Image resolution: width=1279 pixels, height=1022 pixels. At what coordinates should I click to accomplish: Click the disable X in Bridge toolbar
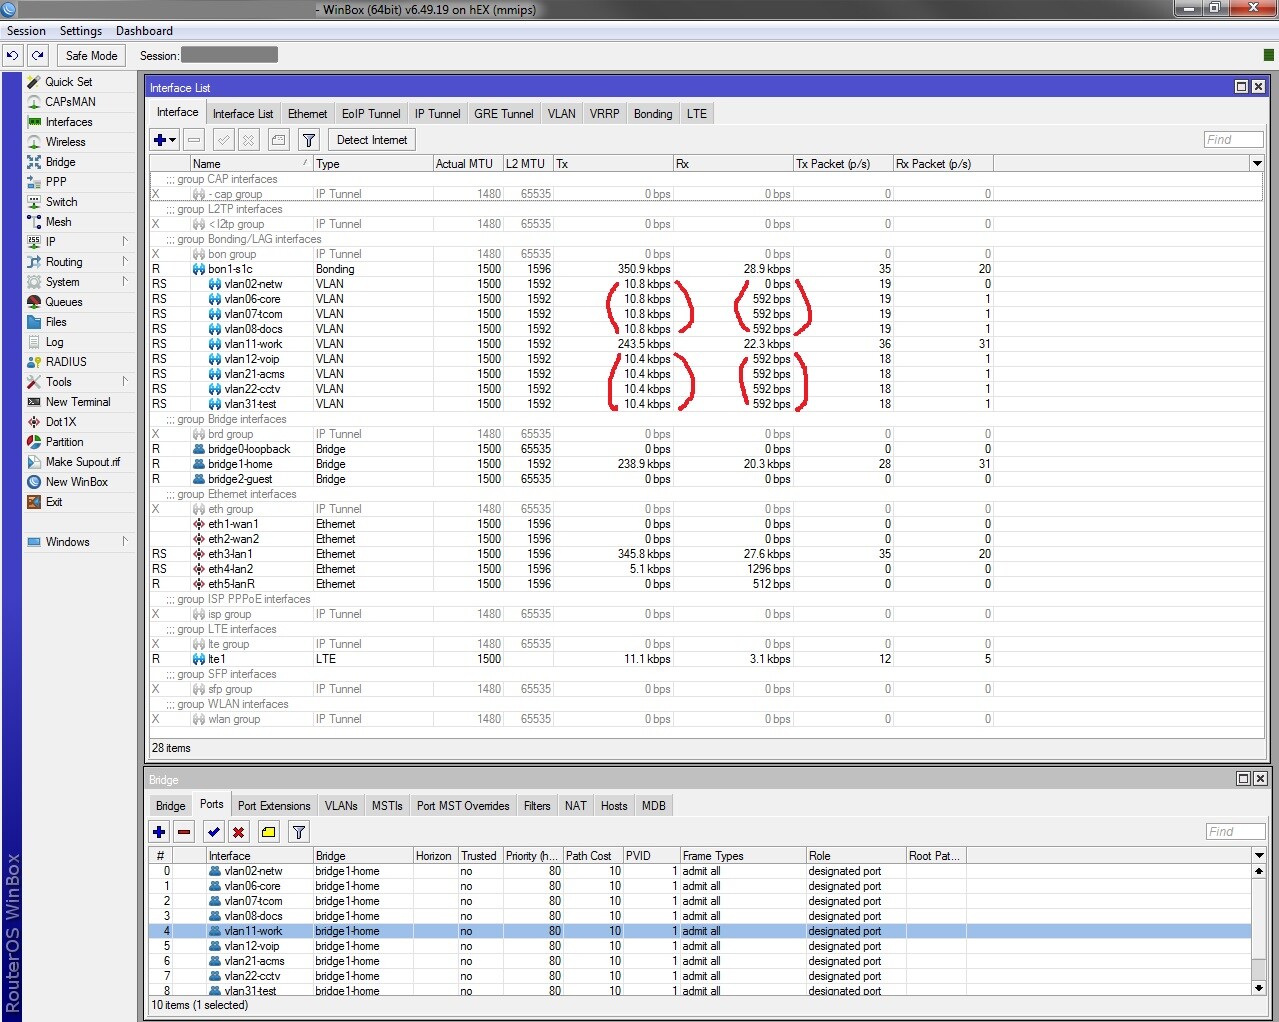[x=239, y=832]
